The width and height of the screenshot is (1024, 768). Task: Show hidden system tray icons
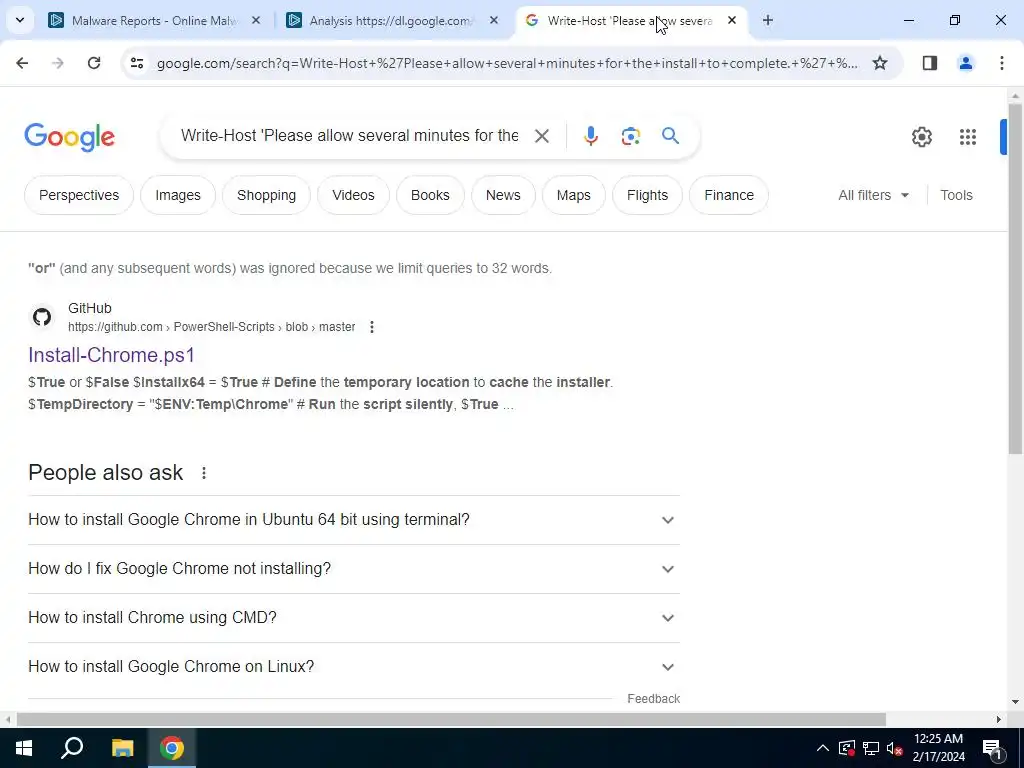(823, 748)
